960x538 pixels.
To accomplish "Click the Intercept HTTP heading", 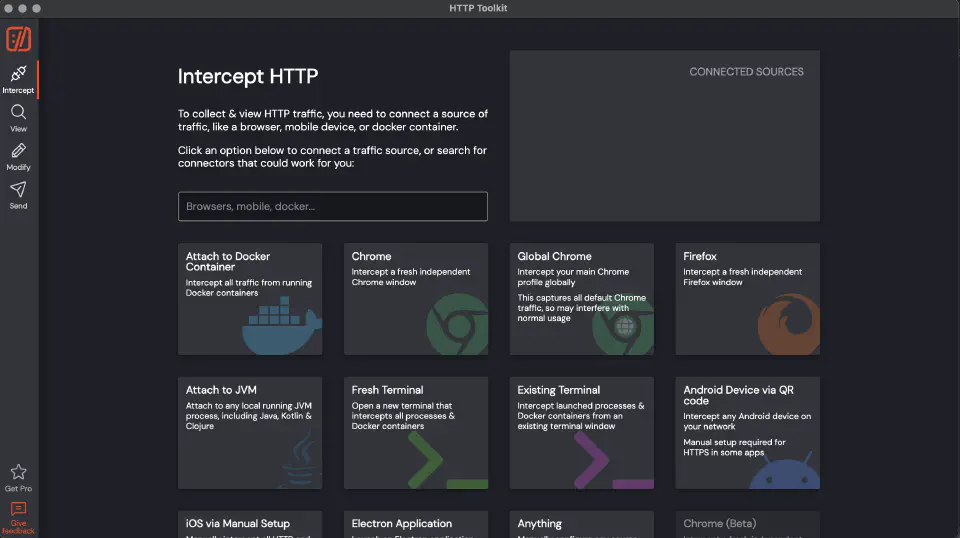I will coord(248,76).
